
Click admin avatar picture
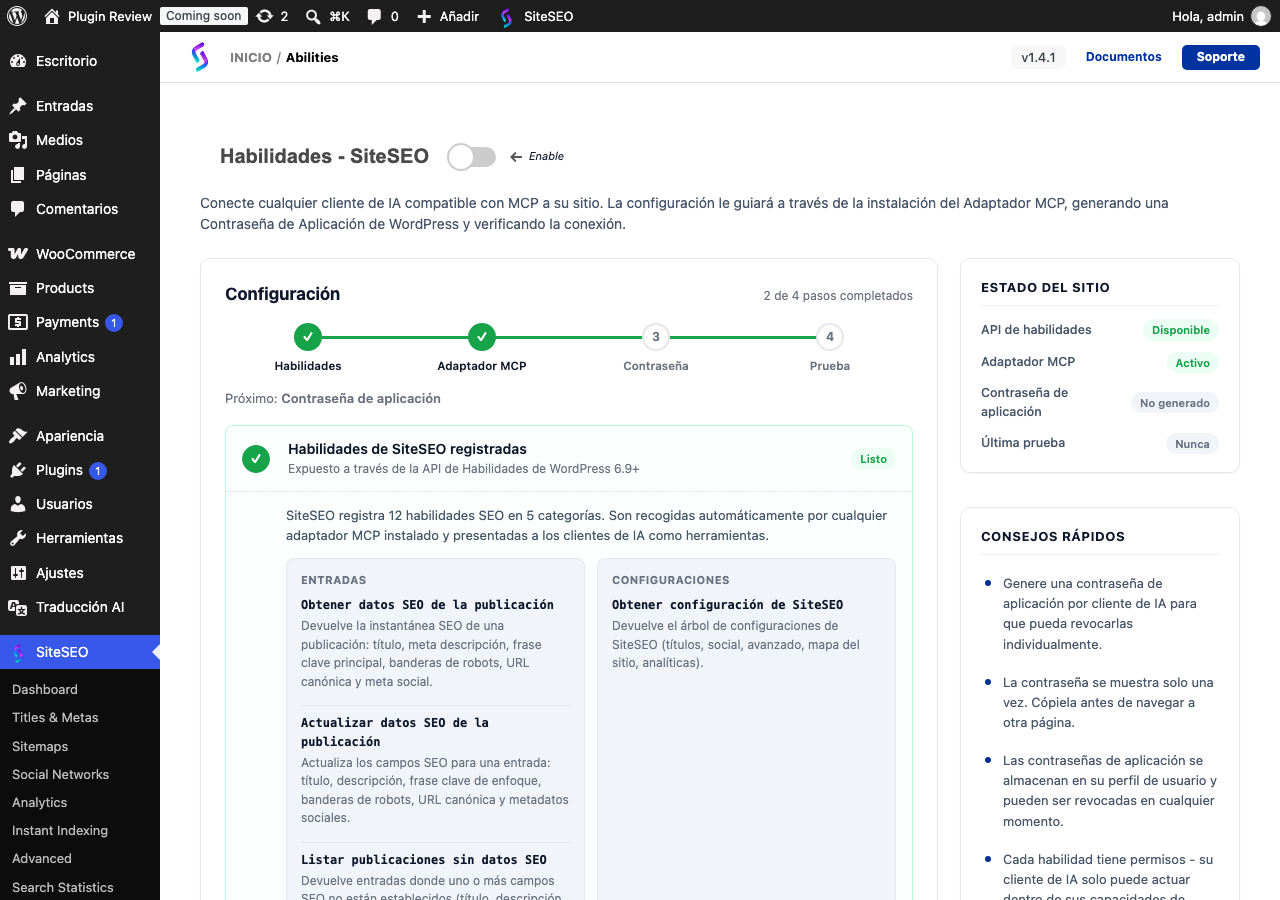coord(1261,16)
